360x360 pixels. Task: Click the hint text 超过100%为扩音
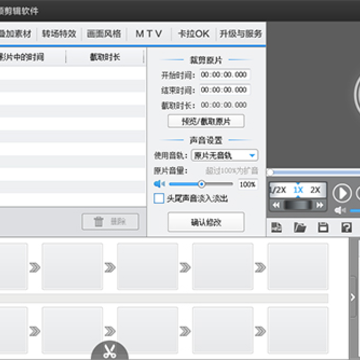(232, 171)
